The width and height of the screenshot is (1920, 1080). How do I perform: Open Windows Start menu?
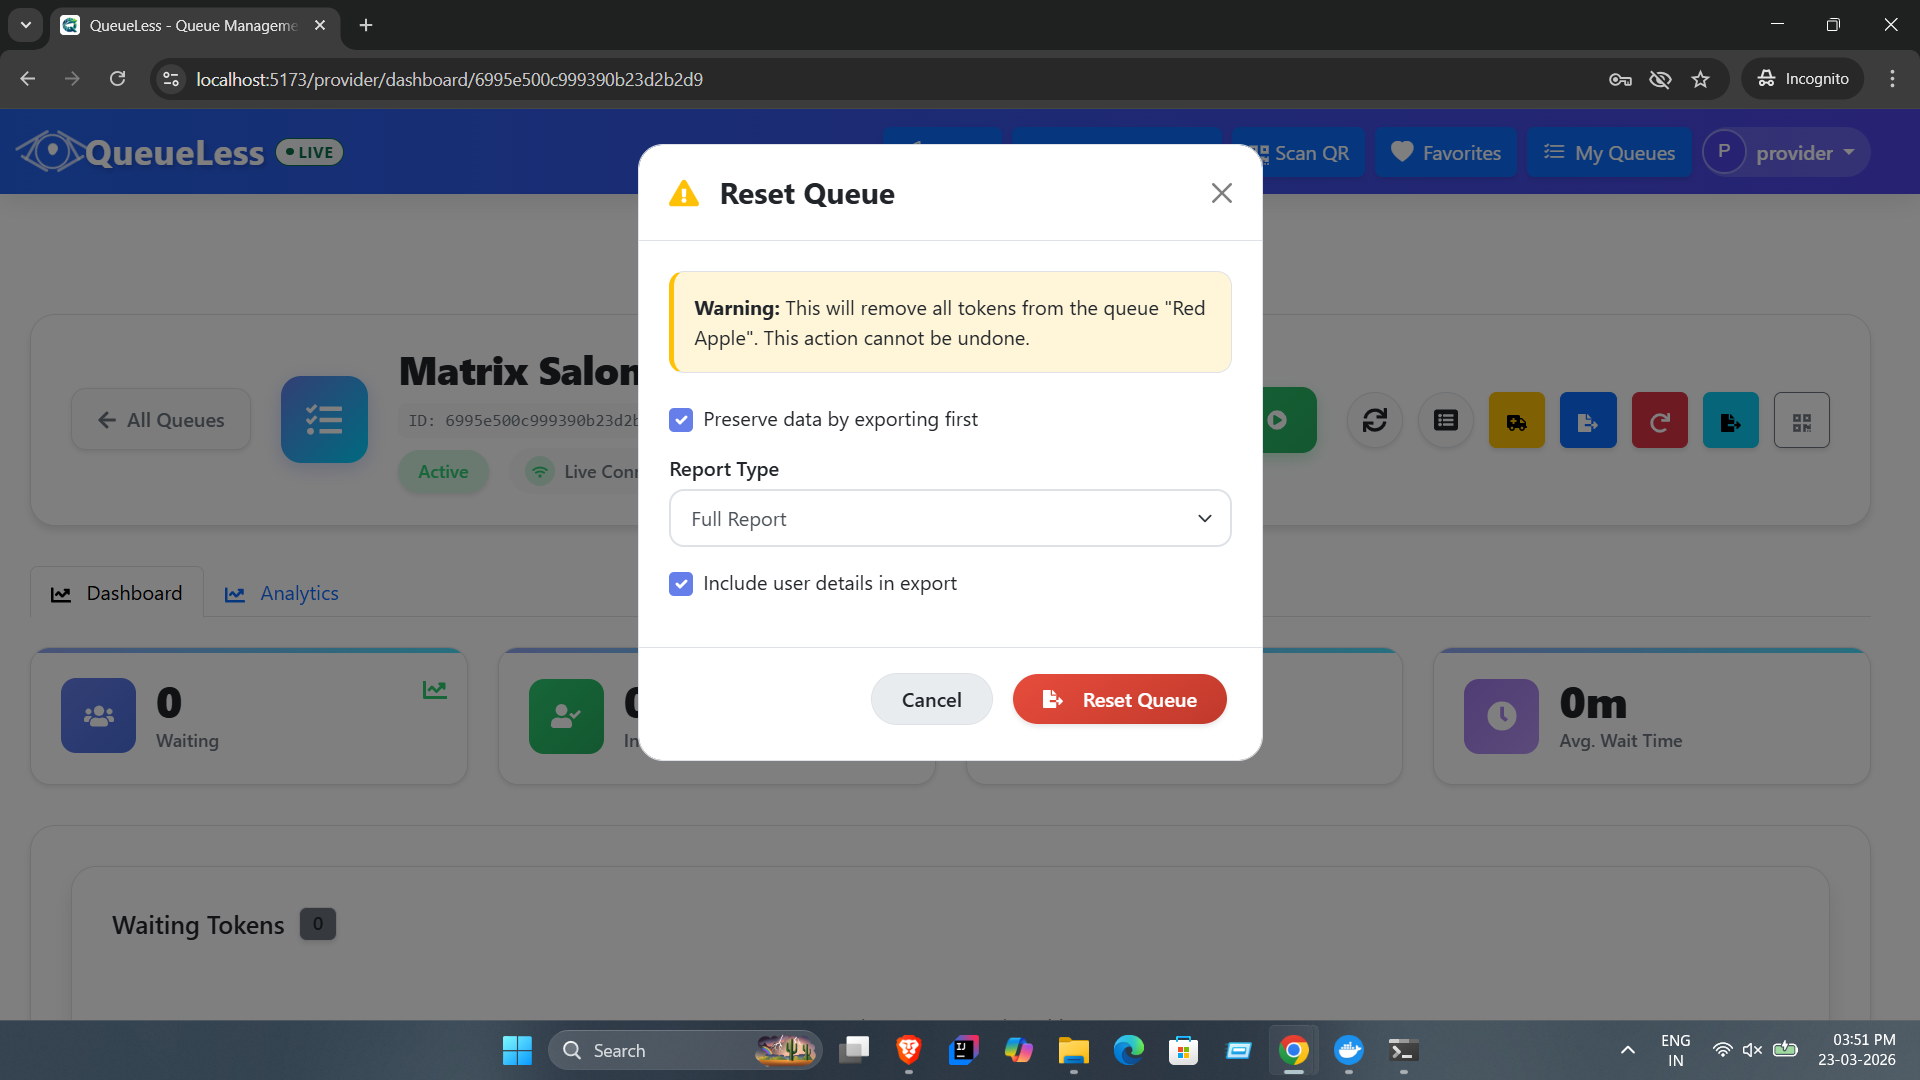point(517,1050)
